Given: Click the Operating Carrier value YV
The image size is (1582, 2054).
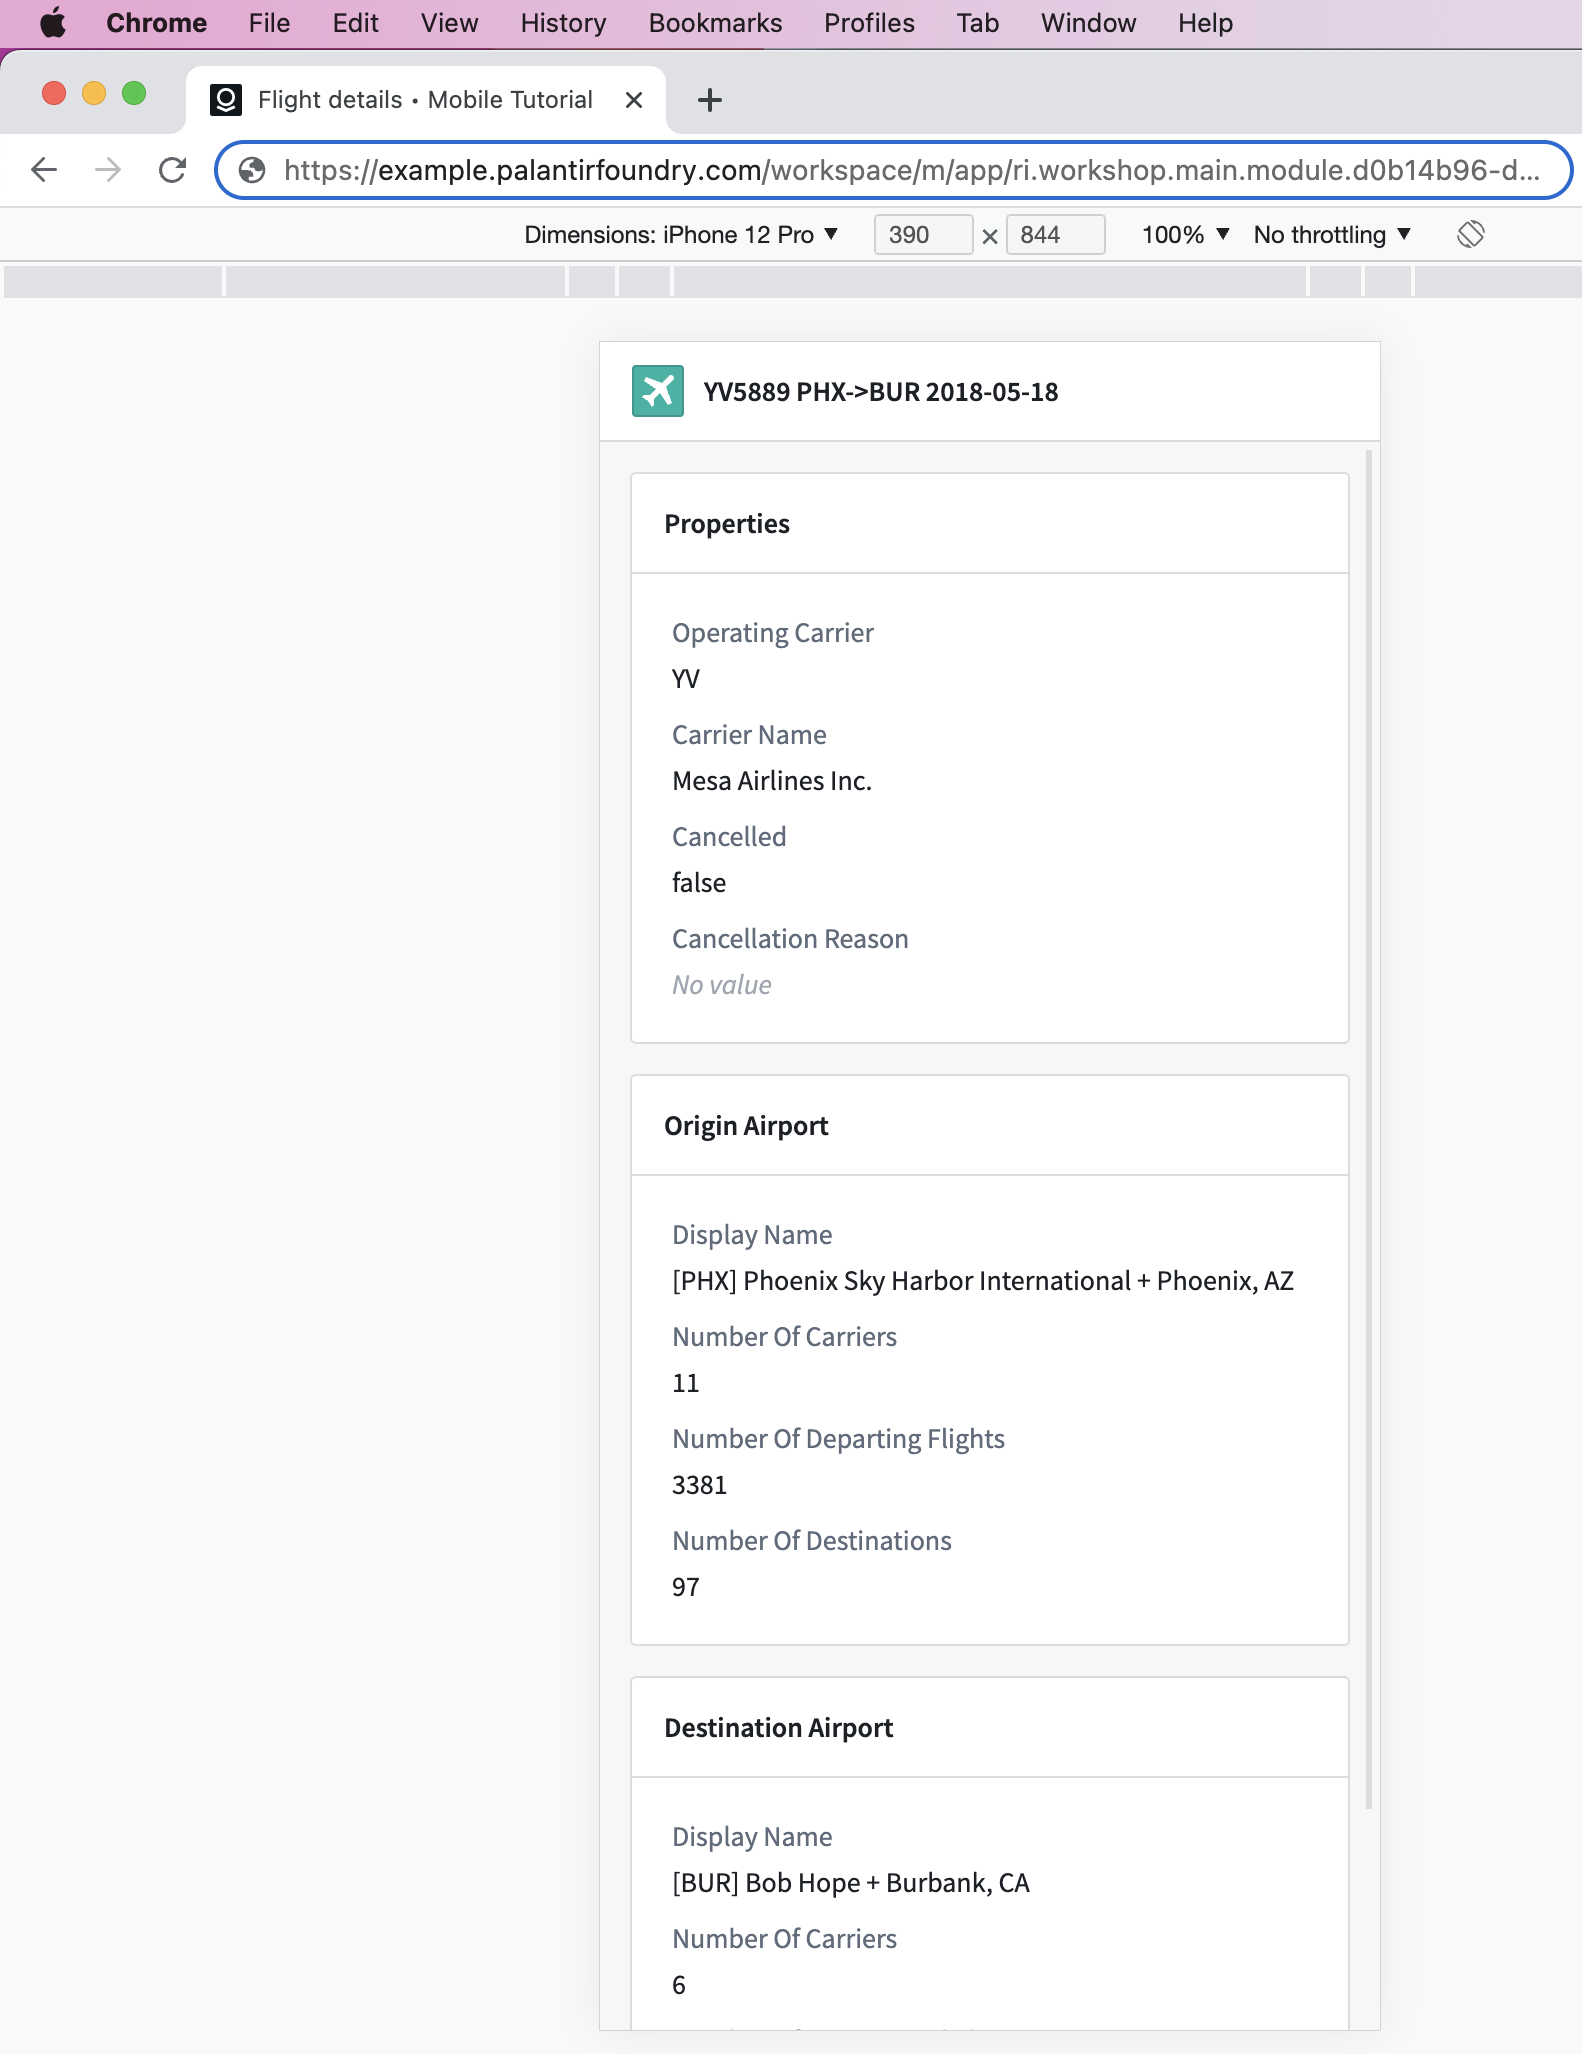Looking at the screenshot, I should 686,679.
